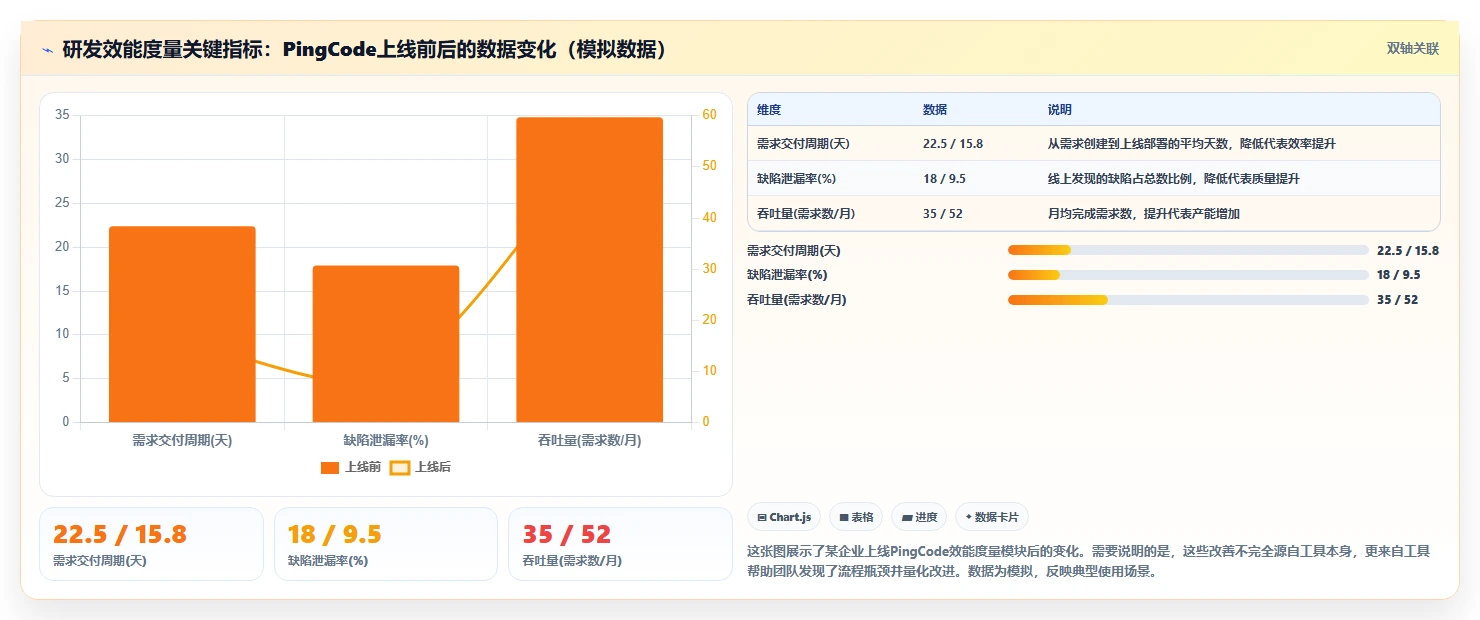Click the explanatory paragraph starting 这张图展示了
This screenshot has height=620, width=1480.
pyautogui.click(x=1088, y=562)
